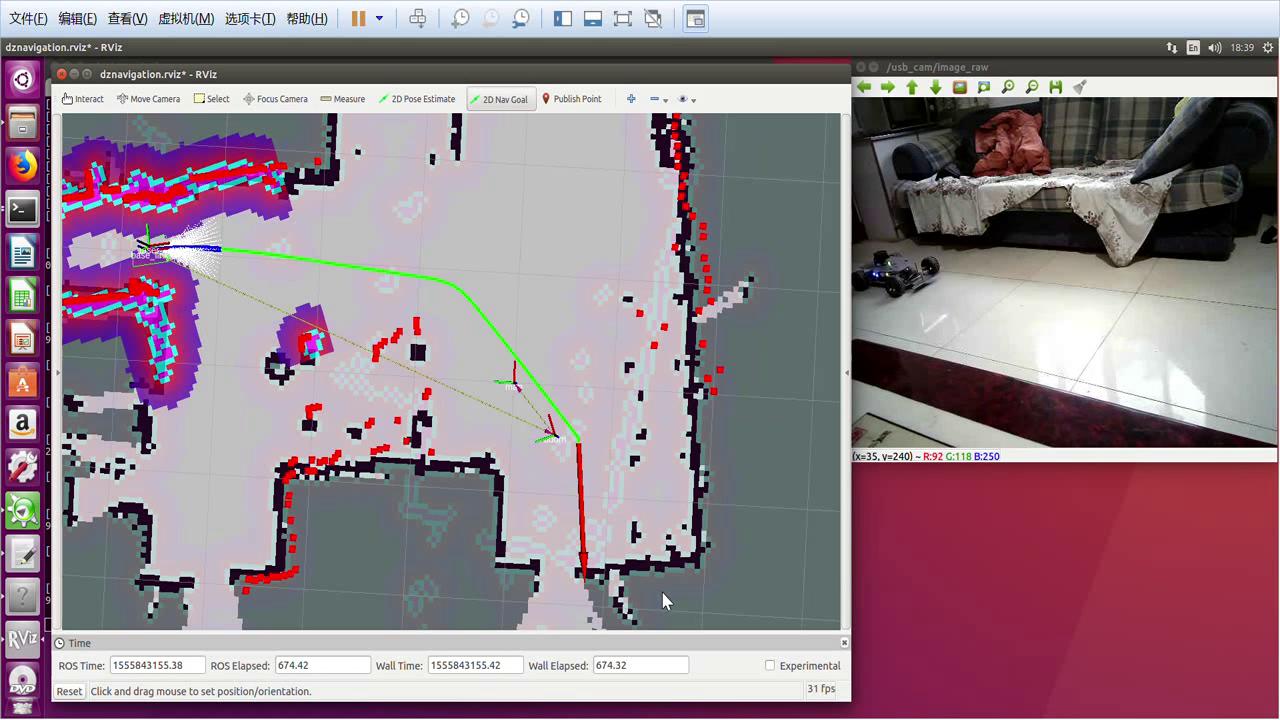Click the Focus Camera tool

[275, 99]
